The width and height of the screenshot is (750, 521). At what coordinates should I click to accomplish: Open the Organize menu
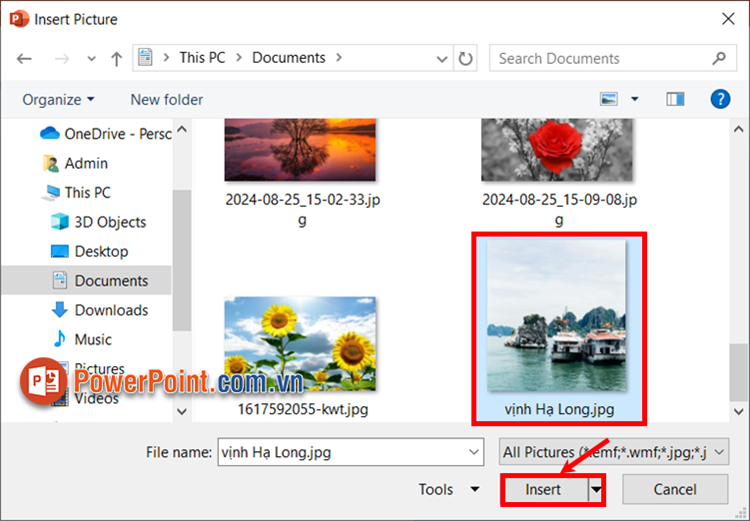pos(58,99)
